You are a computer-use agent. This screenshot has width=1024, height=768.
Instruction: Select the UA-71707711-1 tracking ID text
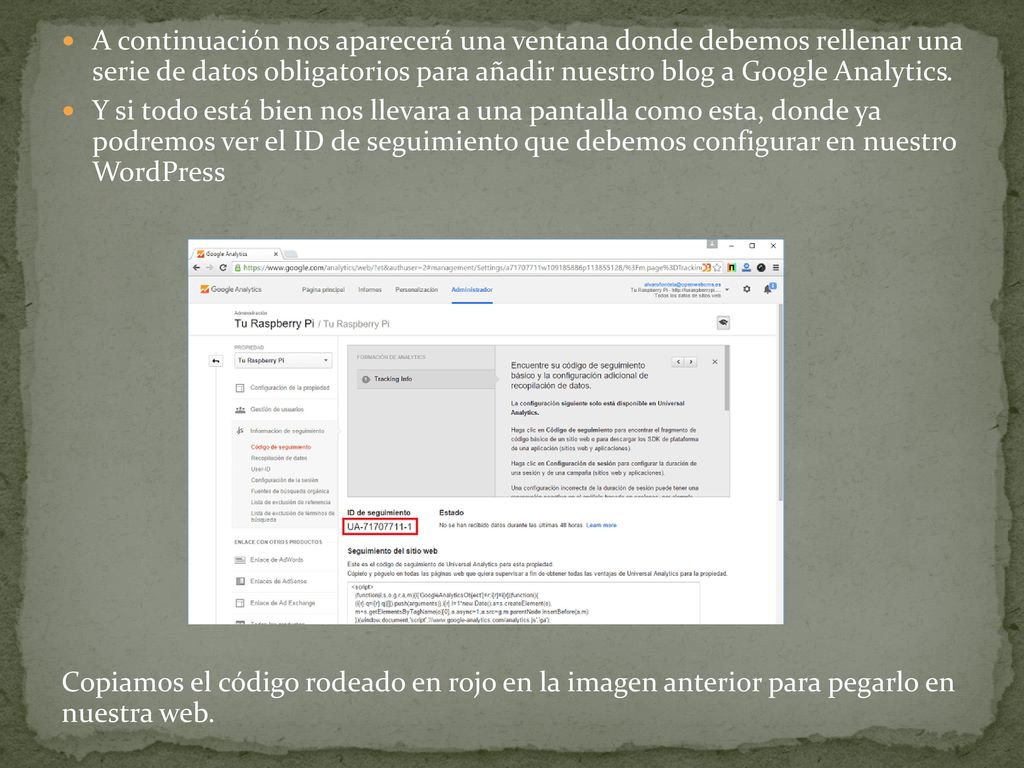click(379, 527)
